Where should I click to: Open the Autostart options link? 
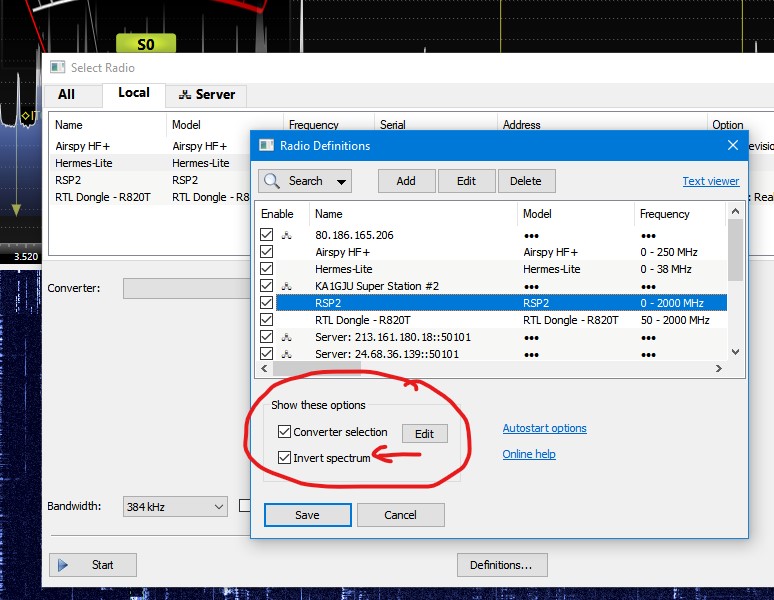(544, 428)
